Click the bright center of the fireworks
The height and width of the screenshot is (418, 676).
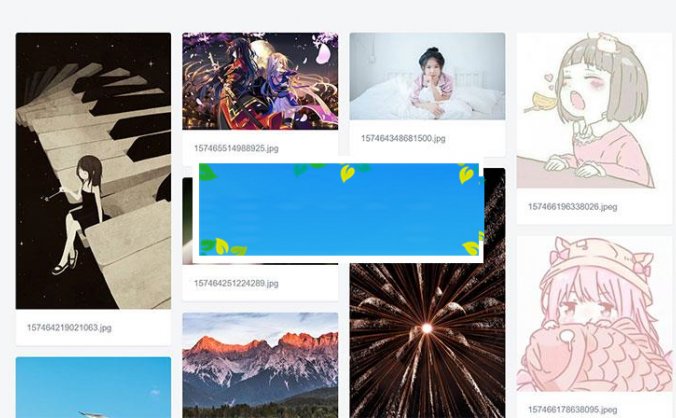pyautogui.click(x=427, y=328)
